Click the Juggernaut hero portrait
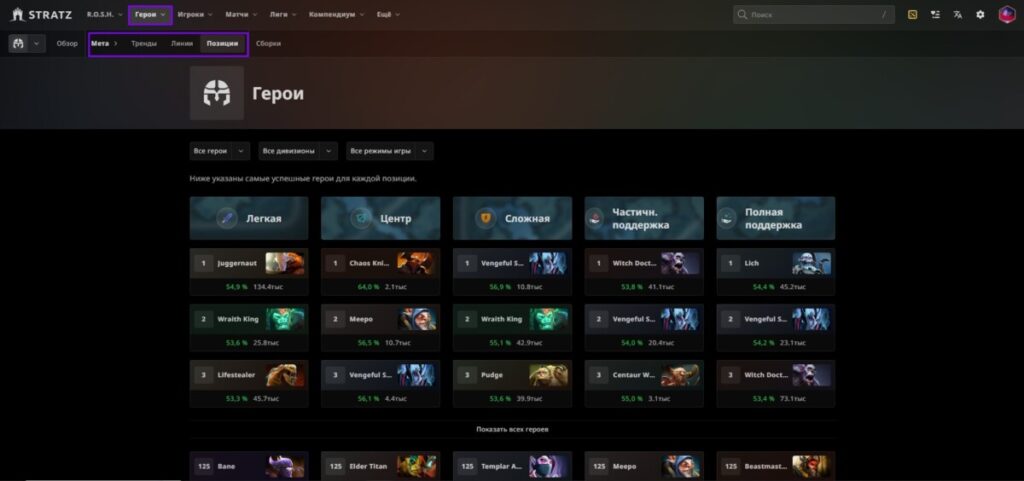 [286, 264]
